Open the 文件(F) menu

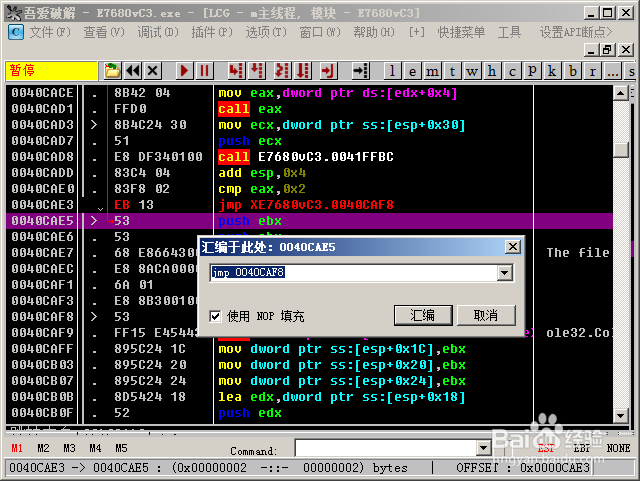click(50, 32)
